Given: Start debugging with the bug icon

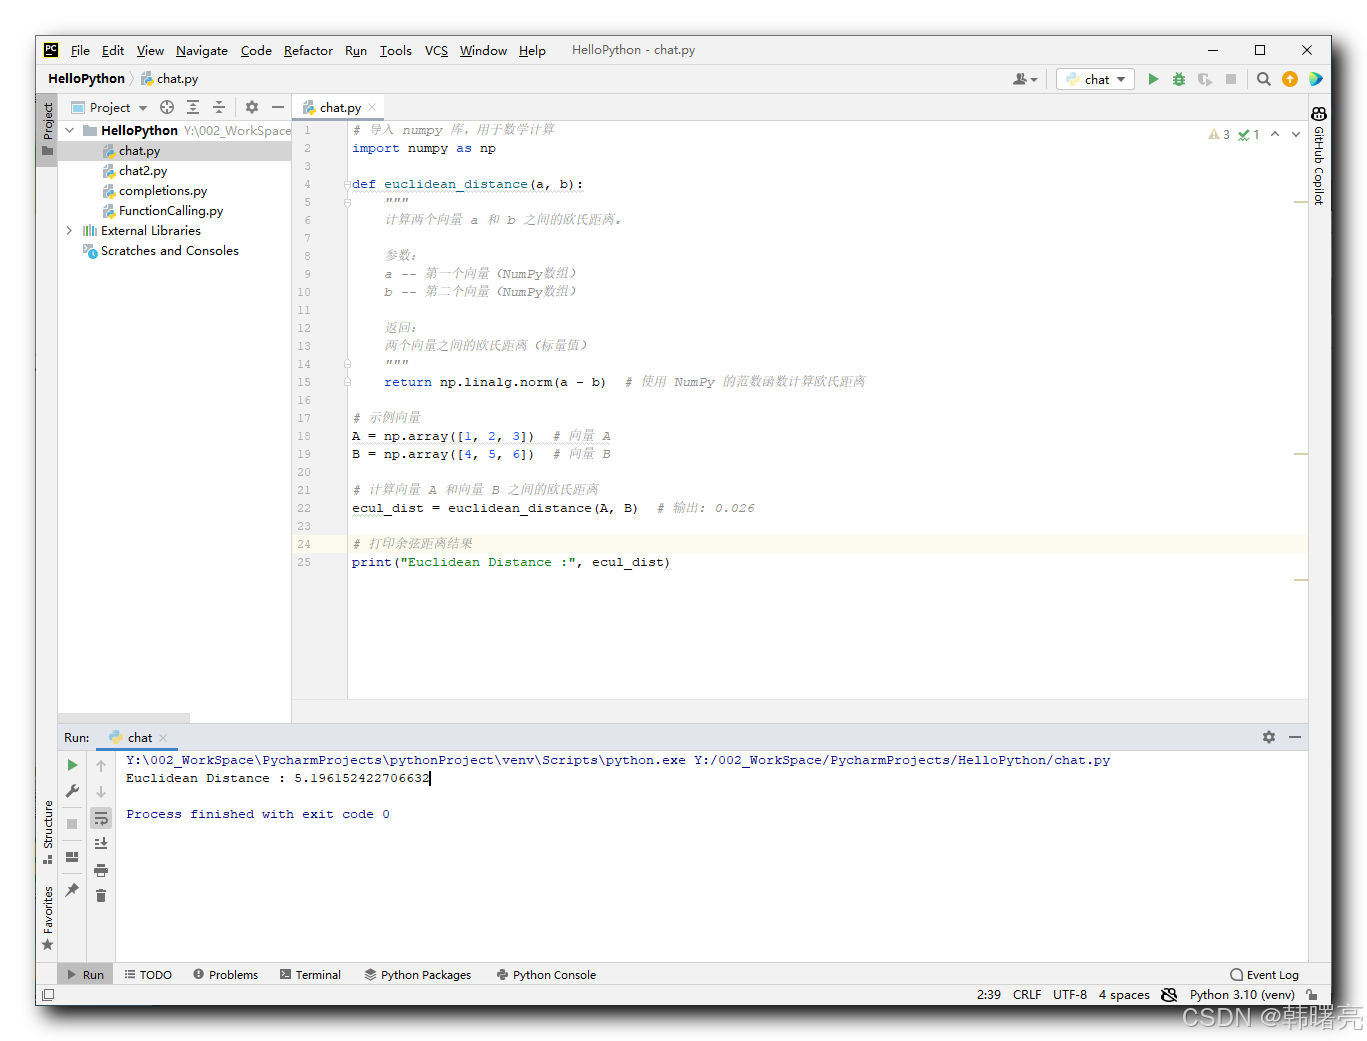Looking at the screenshot, I should click(1179, 79).
